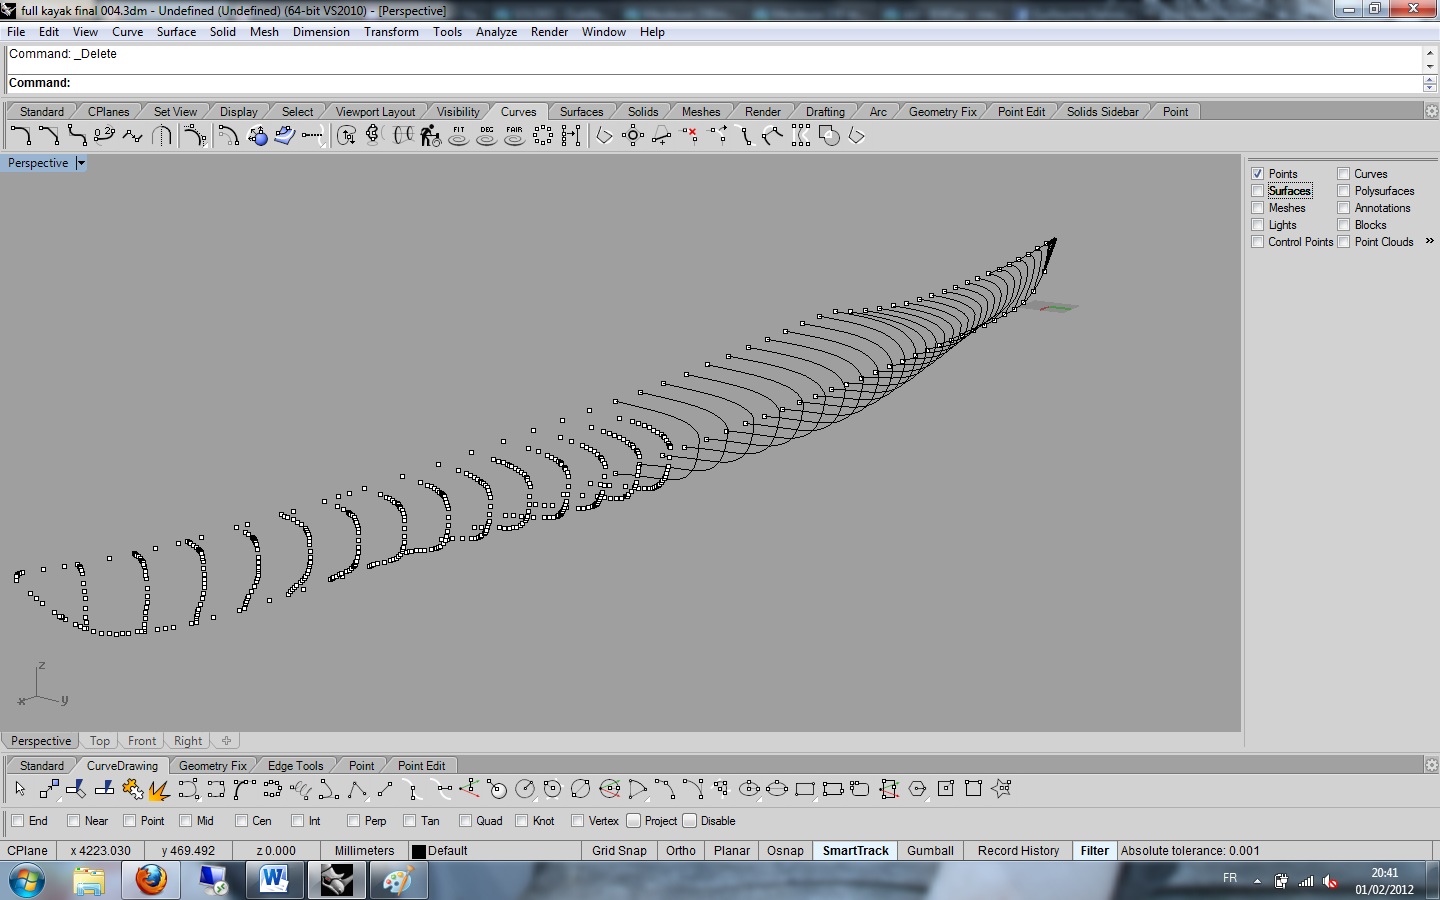This screenshot has height=900, width=1440.
Task: Switch to the Front viewport tab
Action: pos(141,741)
